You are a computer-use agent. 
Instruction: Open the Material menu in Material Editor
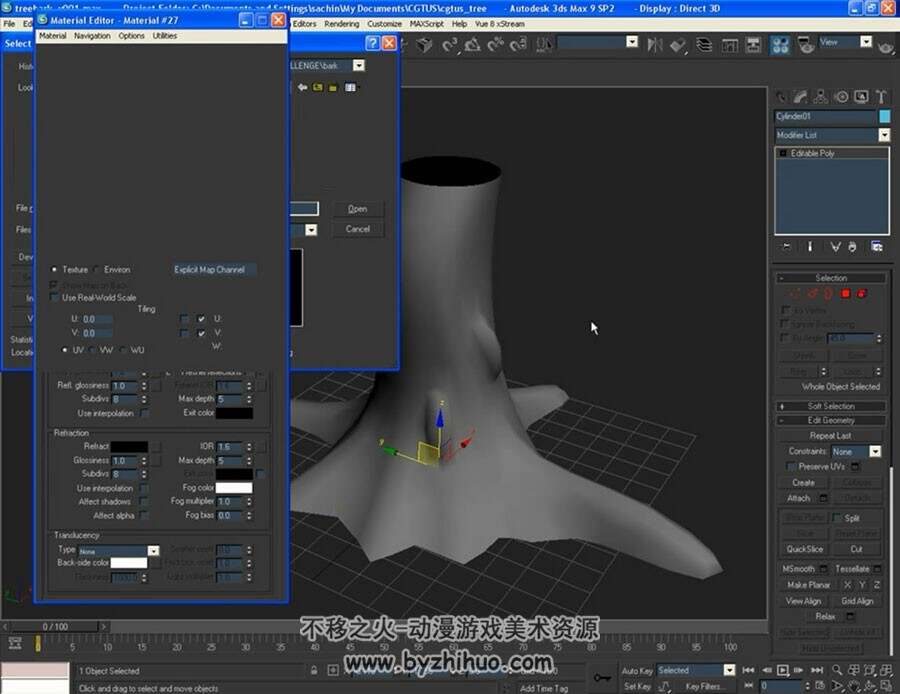[53, 36]
